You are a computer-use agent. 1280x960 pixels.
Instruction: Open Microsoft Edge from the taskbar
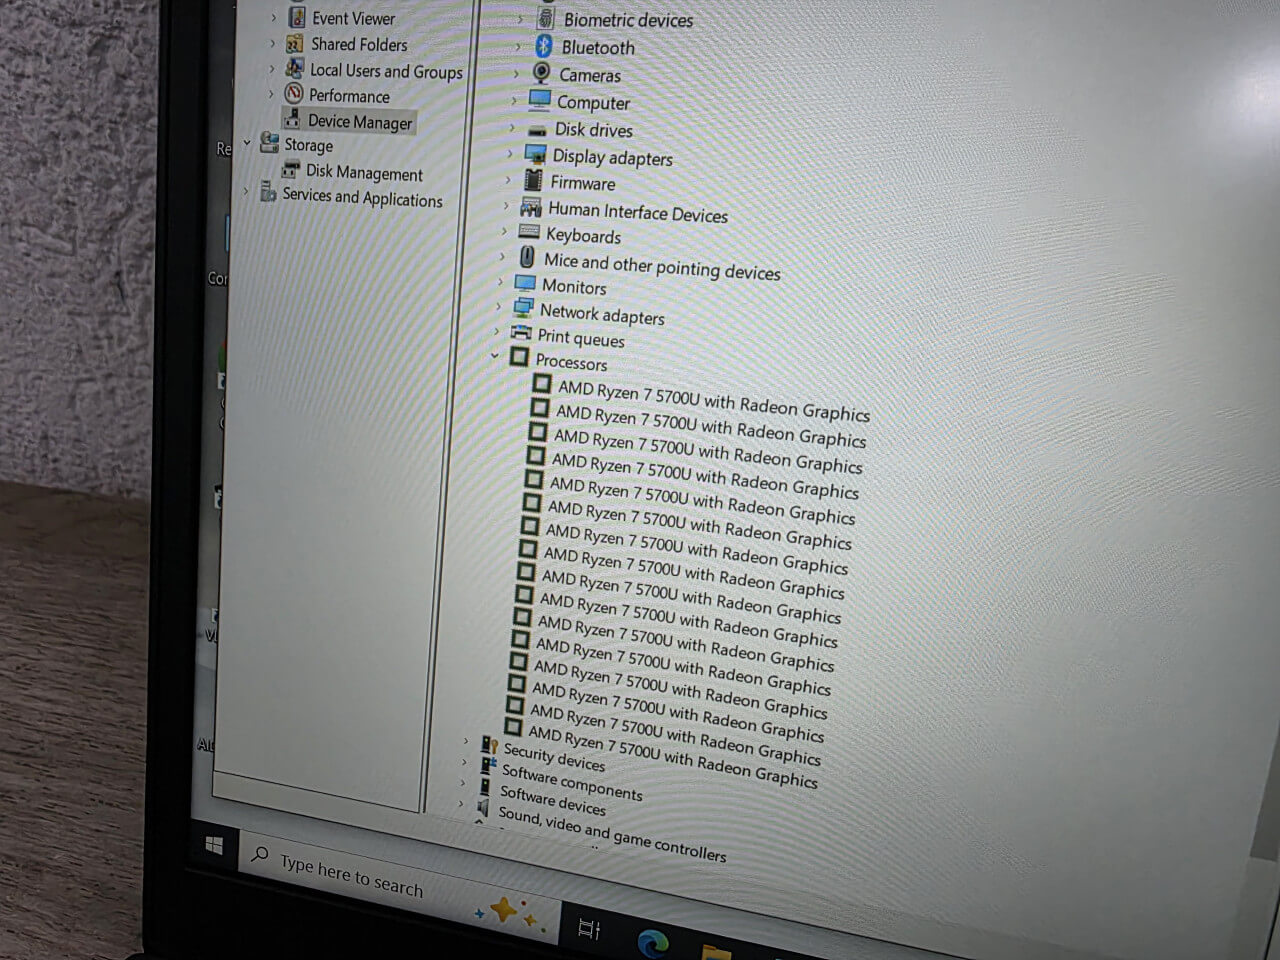click(653, 942)
